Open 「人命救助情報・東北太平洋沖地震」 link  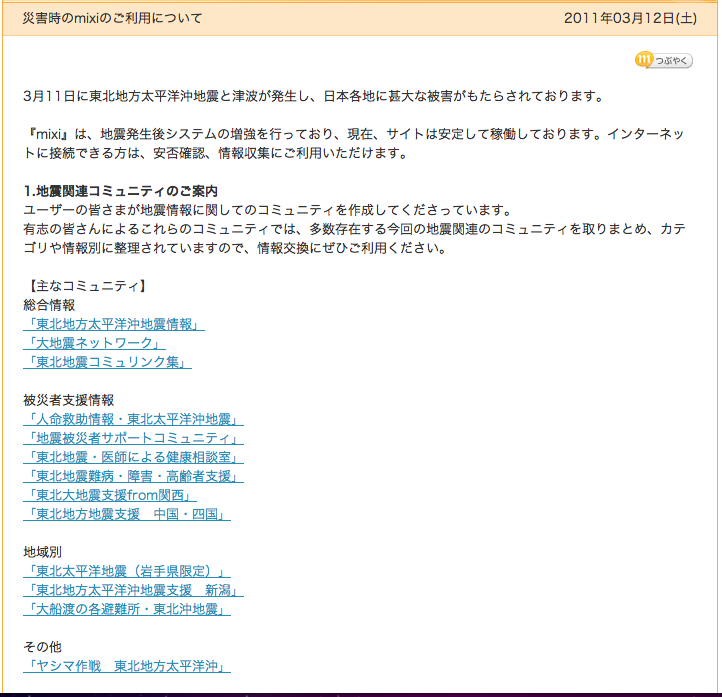pyautogui.click(x=133, y=420)
